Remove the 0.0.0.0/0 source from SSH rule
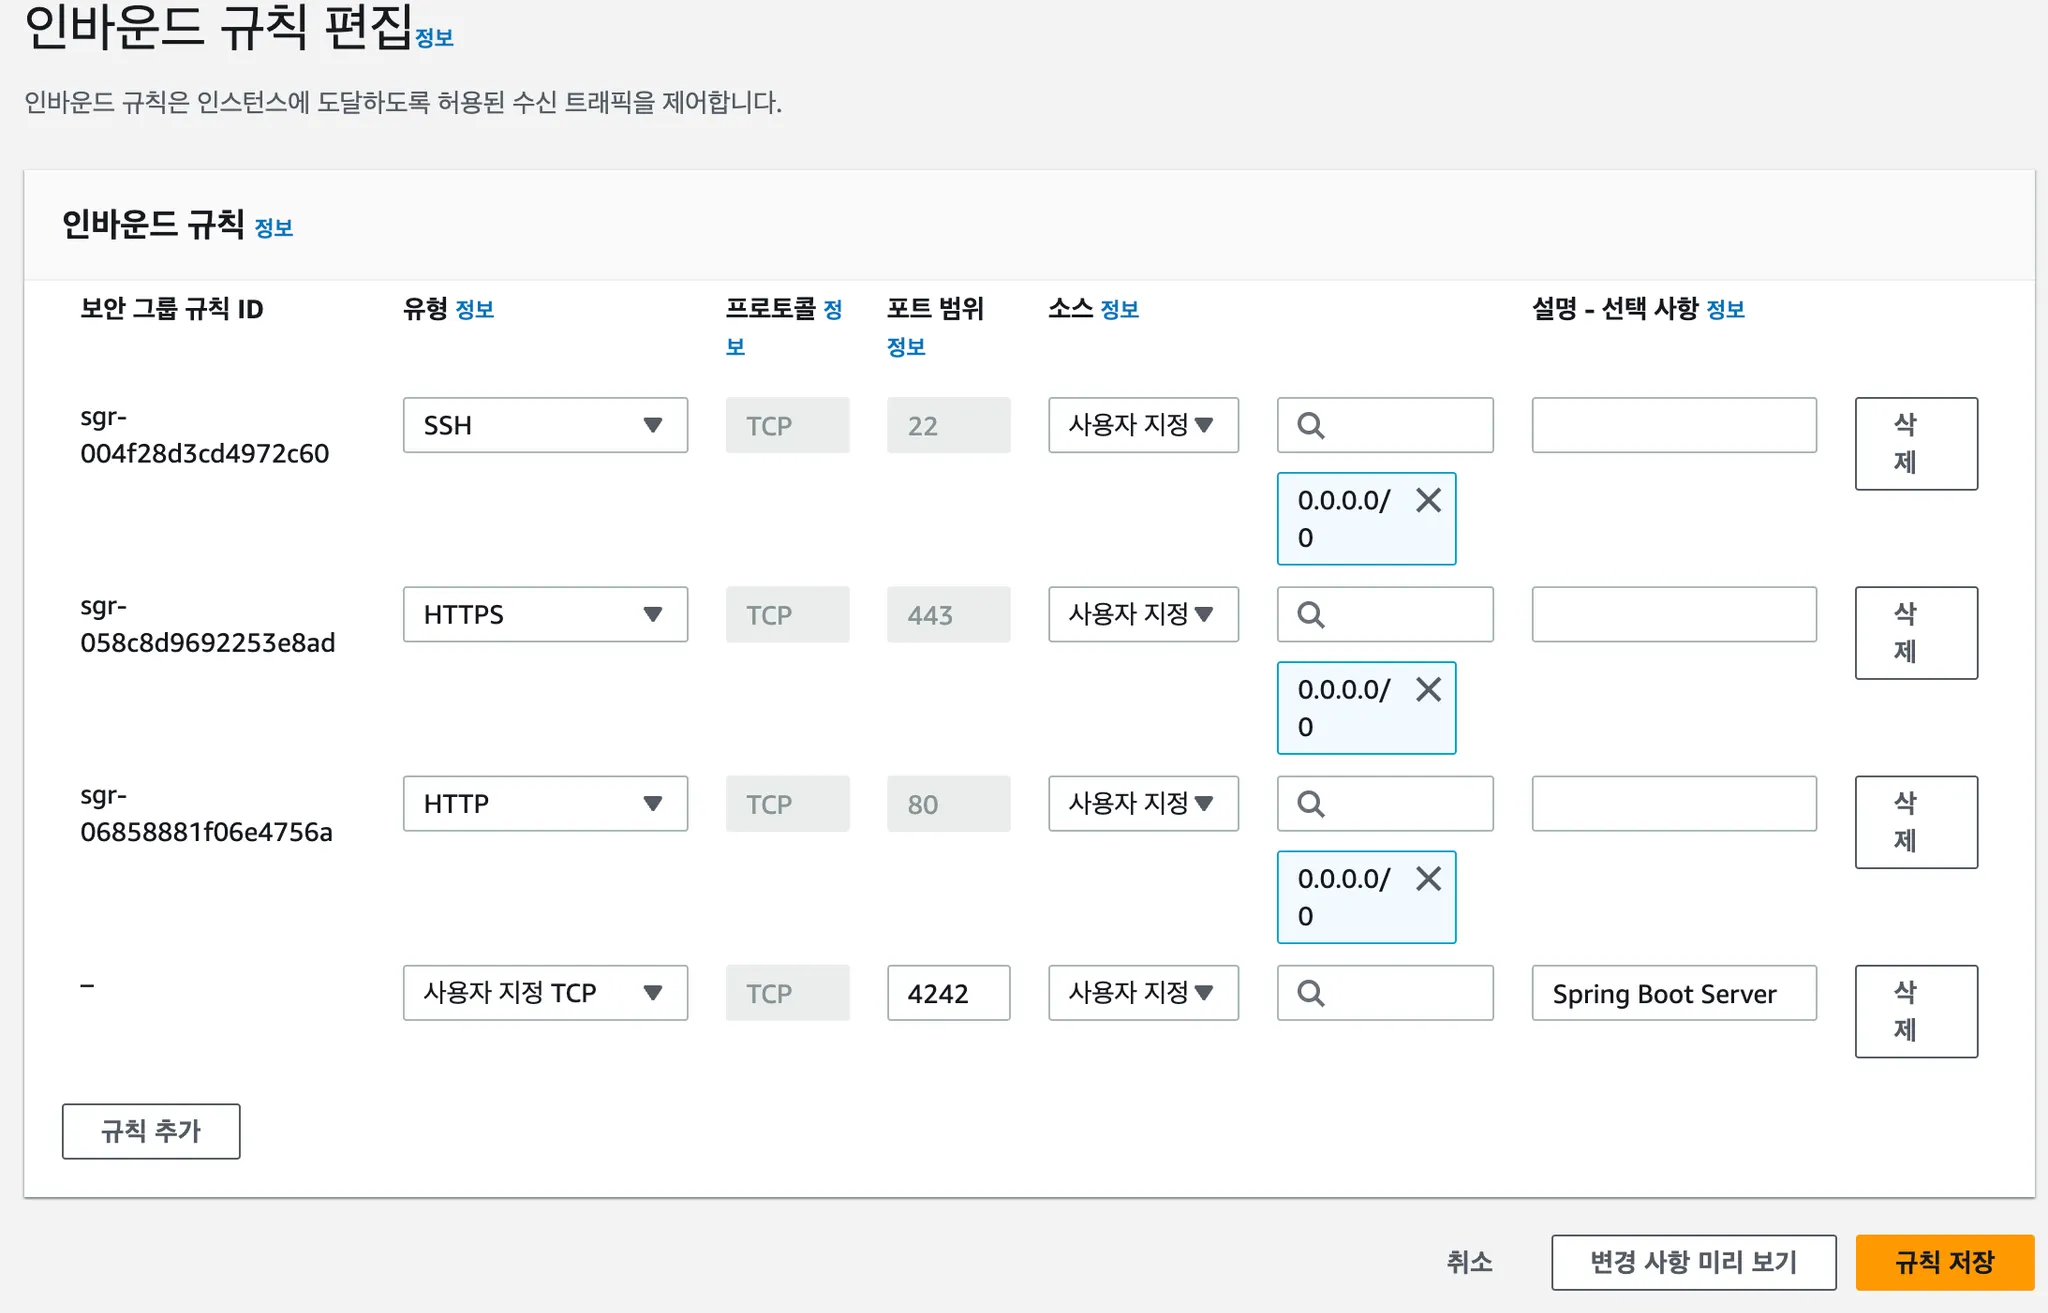 point(1428,500)
